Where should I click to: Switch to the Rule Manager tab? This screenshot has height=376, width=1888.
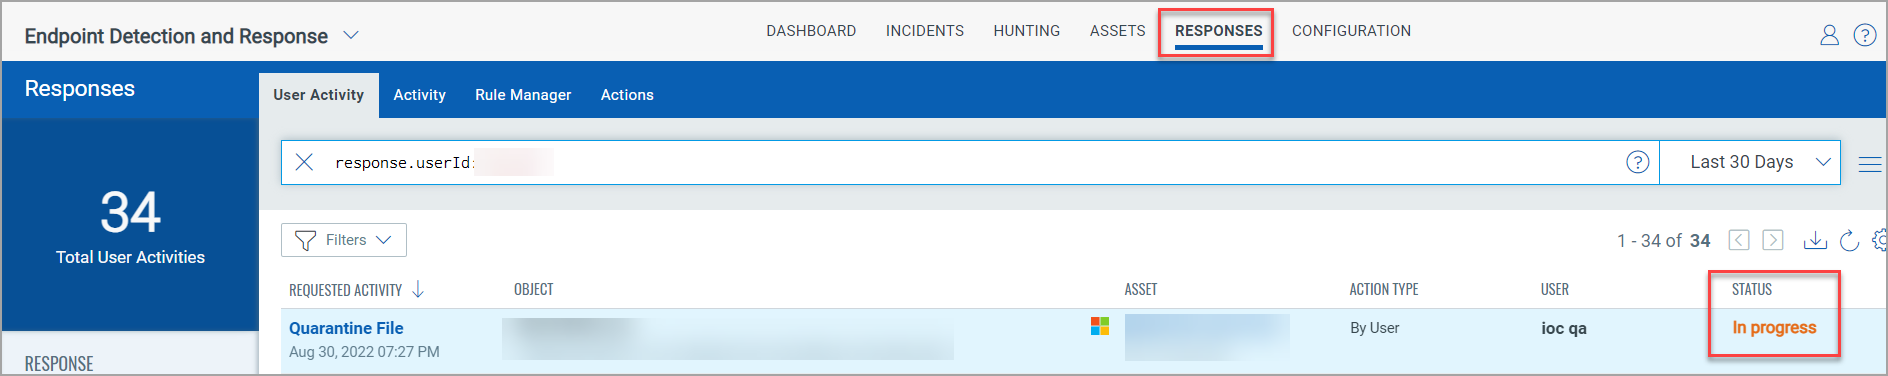coord(523,95)
